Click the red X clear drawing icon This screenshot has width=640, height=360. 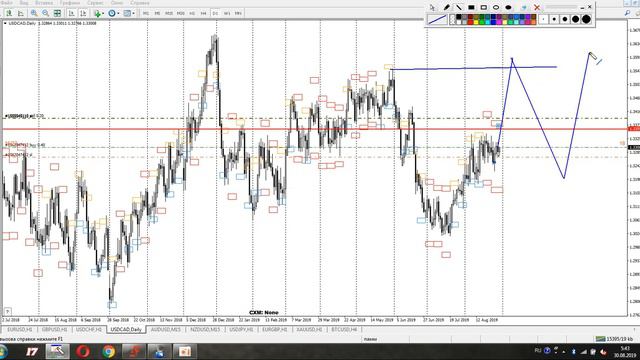(537, 7)
